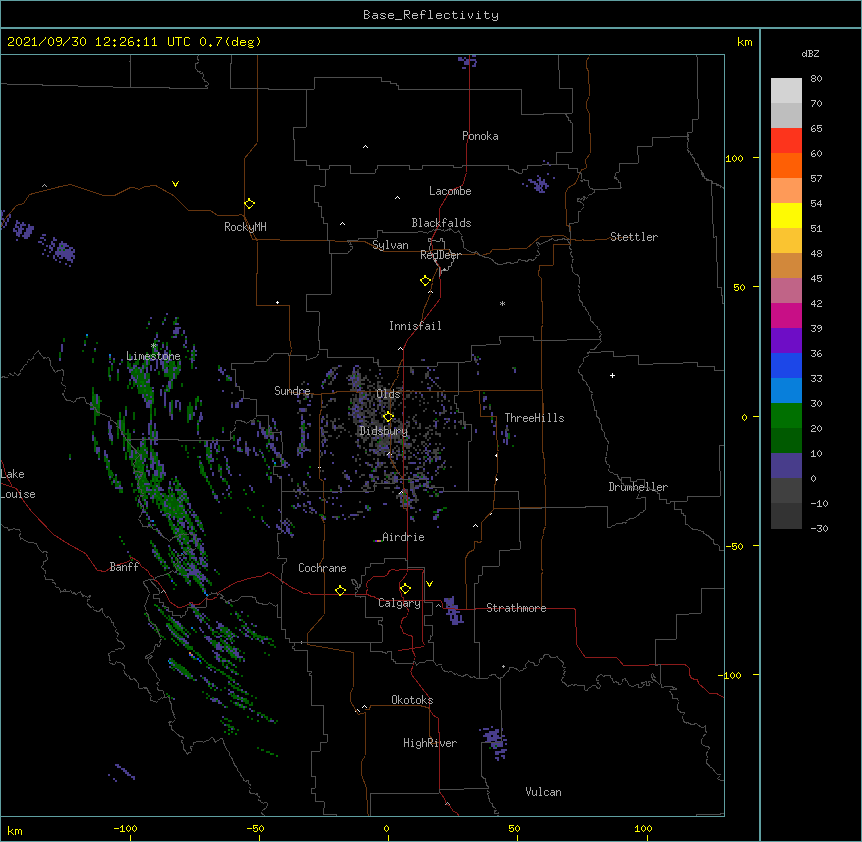Click the -100 tick on the bottom axis
Screen dimensions: 862x842
click(x=125, y=828)
